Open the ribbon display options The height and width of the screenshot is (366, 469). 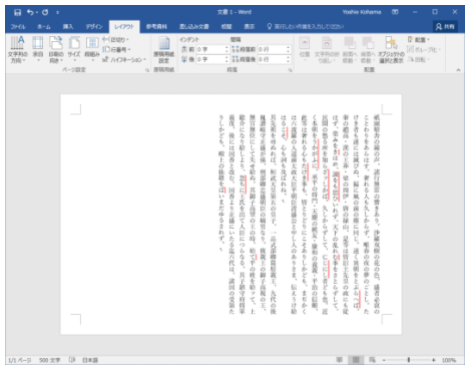point(395,12)
